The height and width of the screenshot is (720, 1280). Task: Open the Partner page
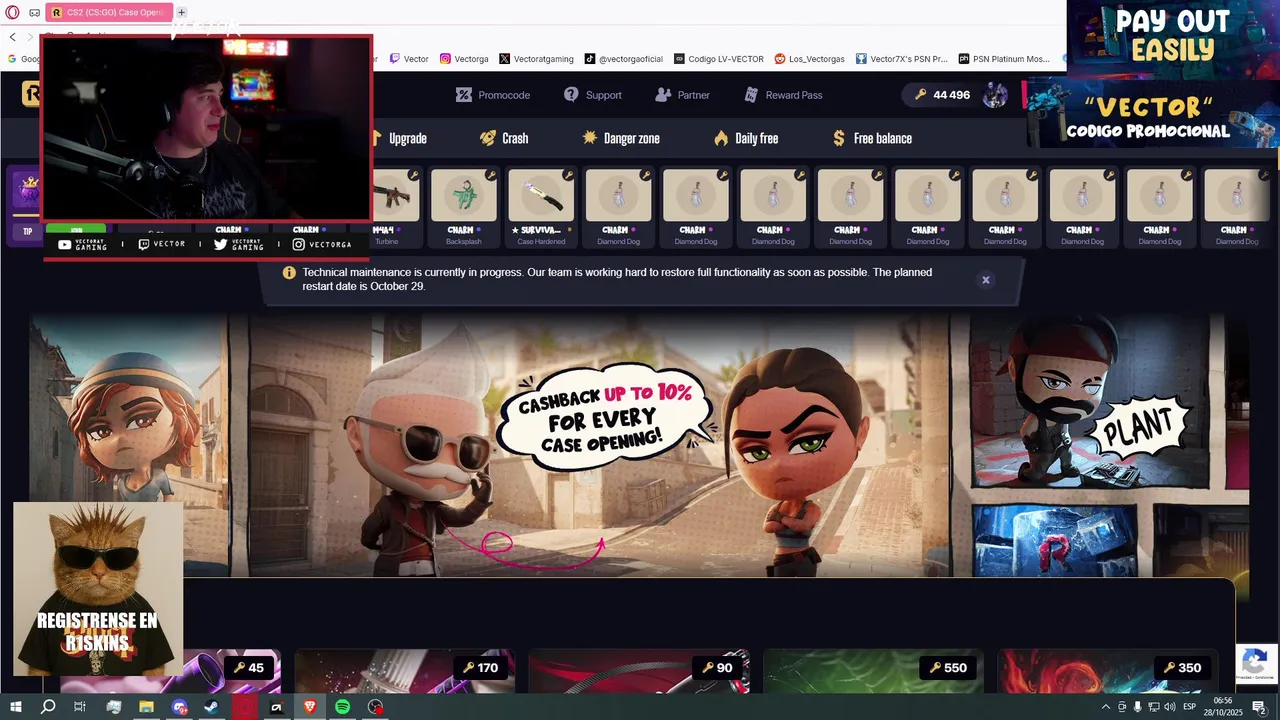(682, 95)
